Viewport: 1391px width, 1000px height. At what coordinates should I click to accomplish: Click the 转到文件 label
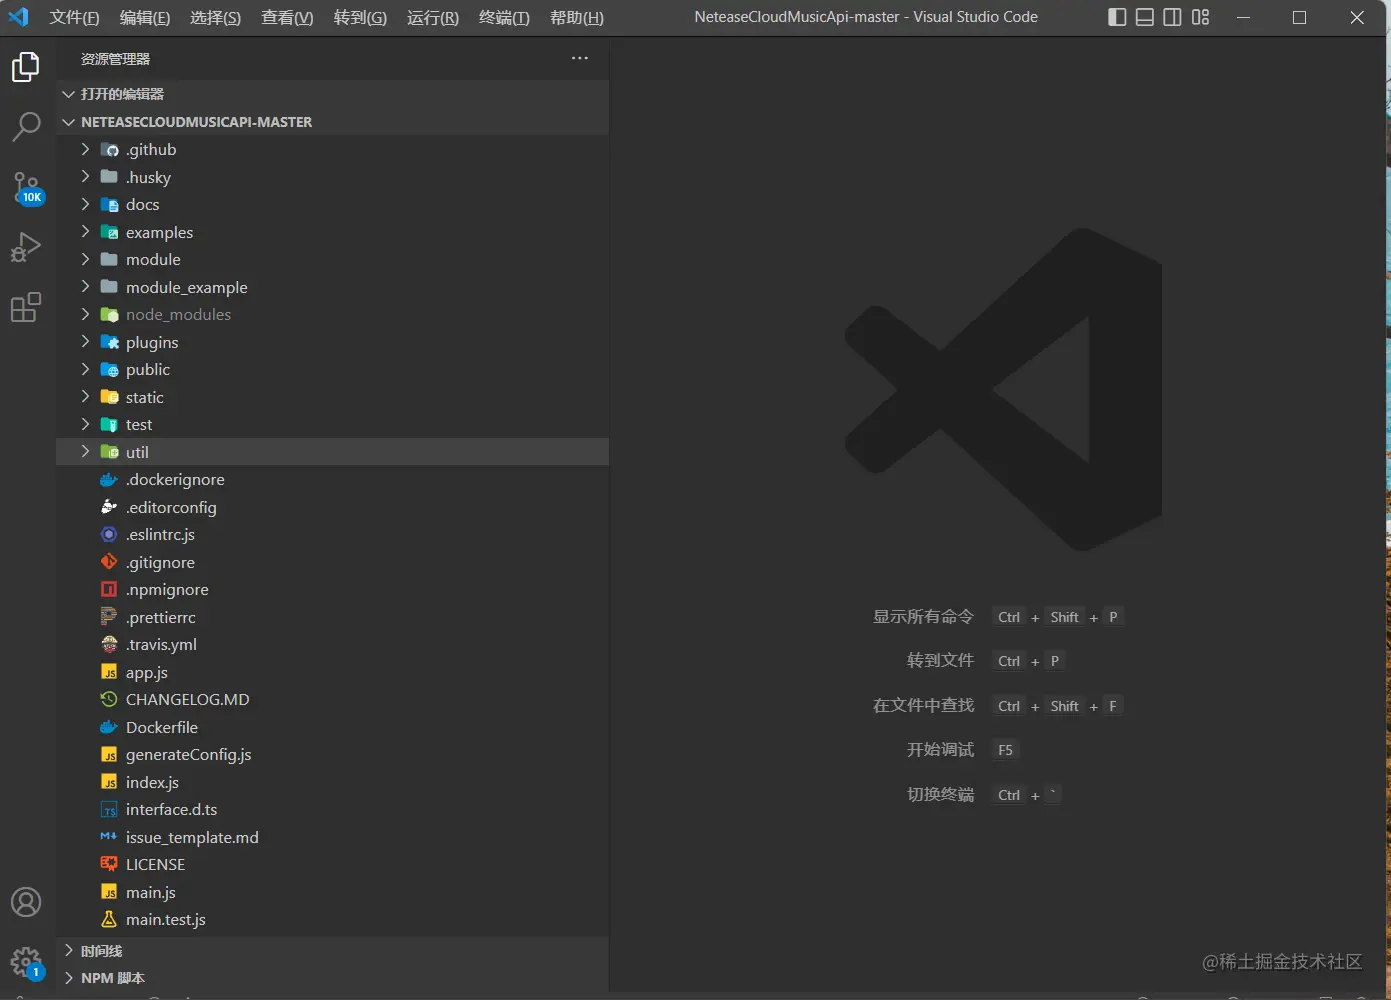[x=940, y=661]
